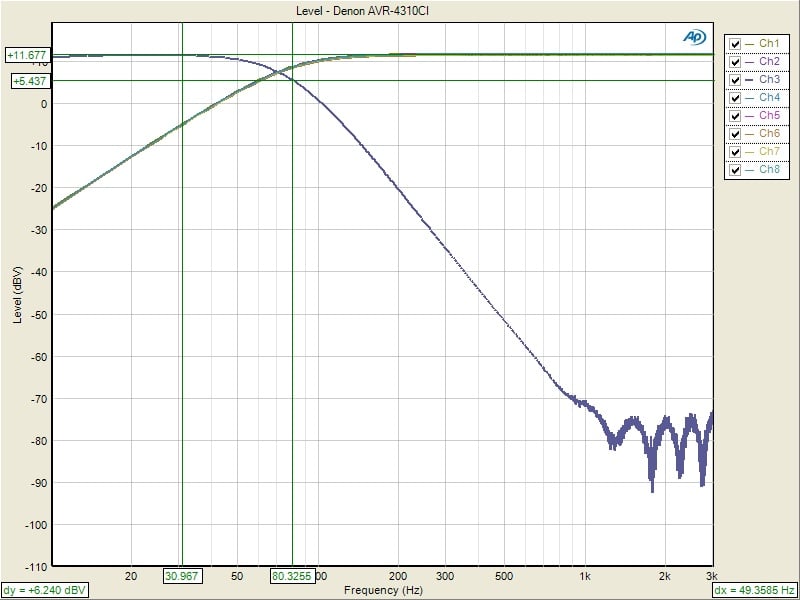The height and width of the screenshot is (600, 800).
Task: Select the +5.437 horizontal cursor label
Action: pyautogui.click(x=29, y=80)
